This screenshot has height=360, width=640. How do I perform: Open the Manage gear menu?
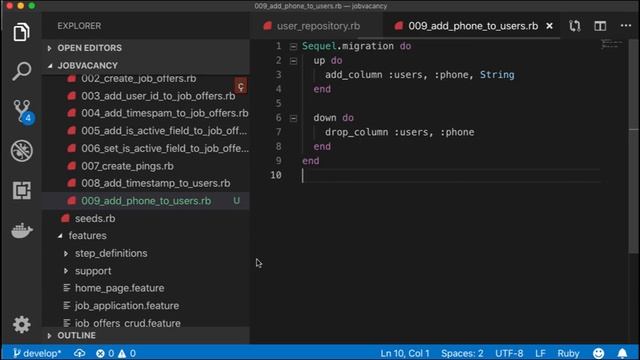pos(21,324)
